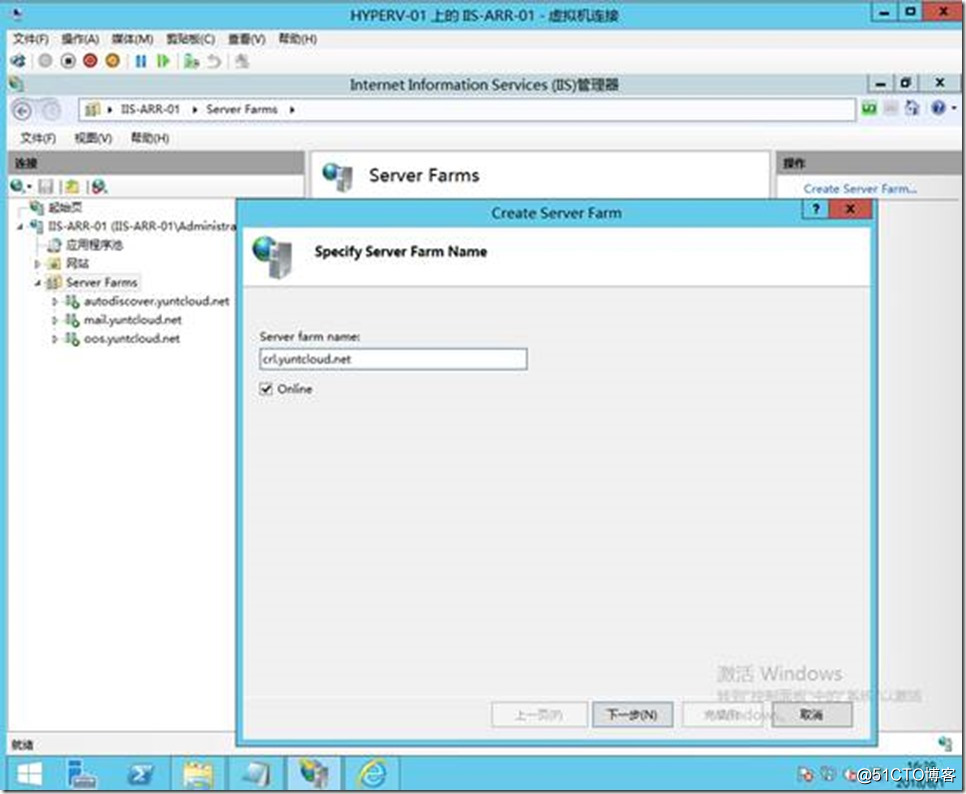The width and height of the screenshot is (966, 794).
Task: Open the VM window 操作(A) menu
Action: tap(80, 39)
